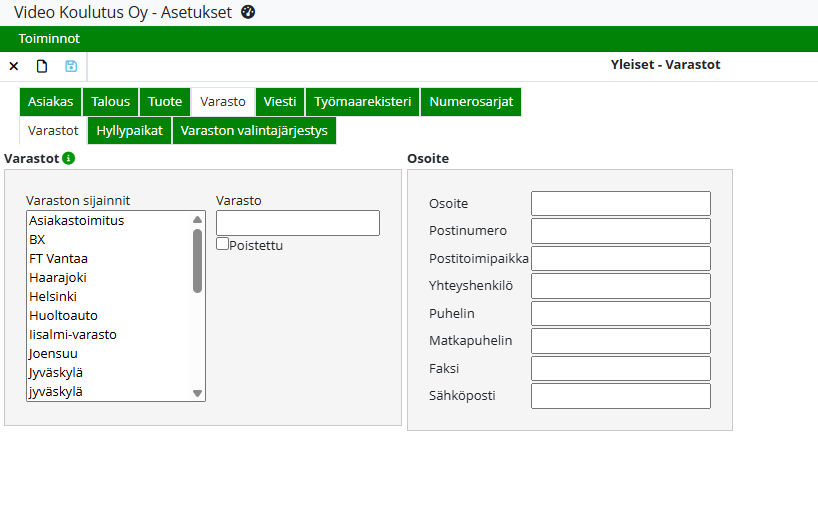
Task: Click the save diskette icon
Action: 71,66
